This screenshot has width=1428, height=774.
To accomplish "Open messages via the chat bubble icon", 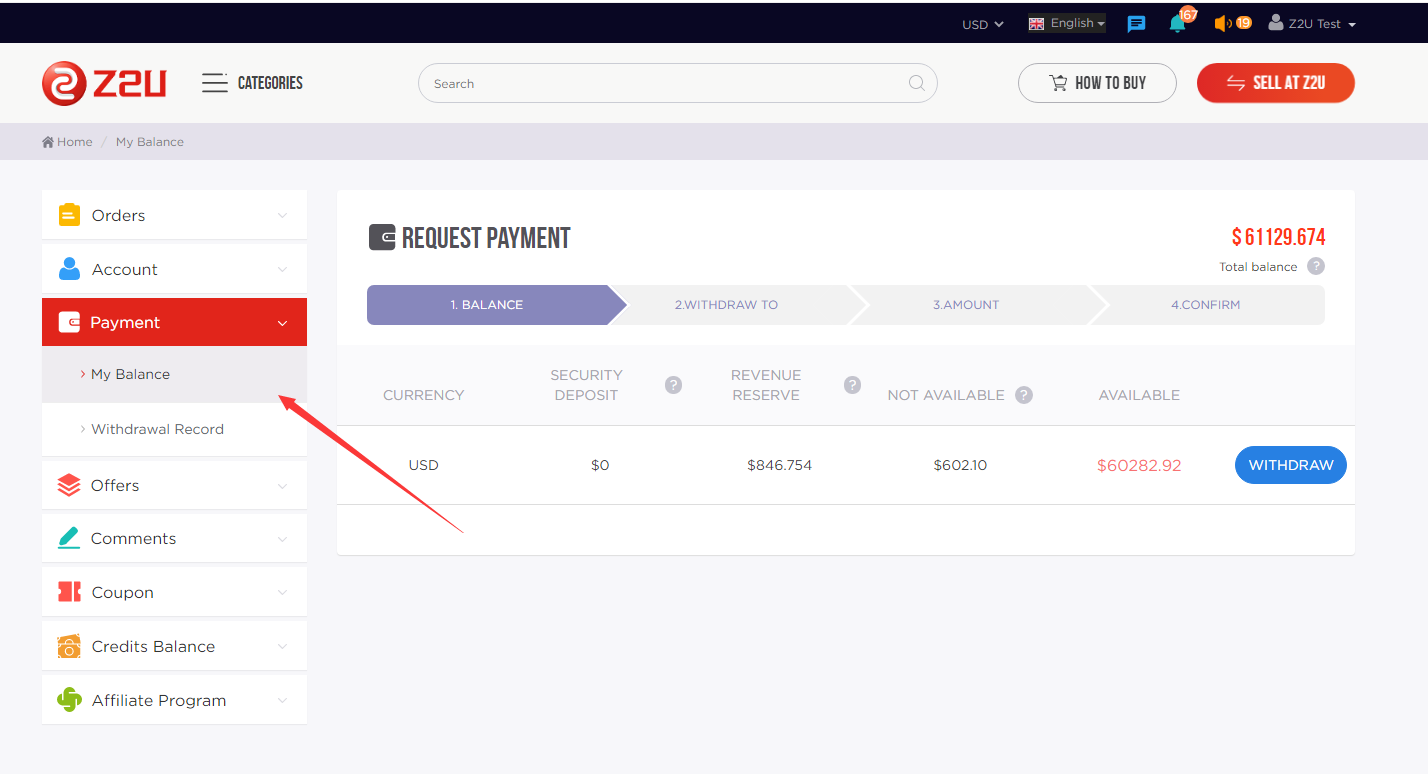I will point(1136,24).
